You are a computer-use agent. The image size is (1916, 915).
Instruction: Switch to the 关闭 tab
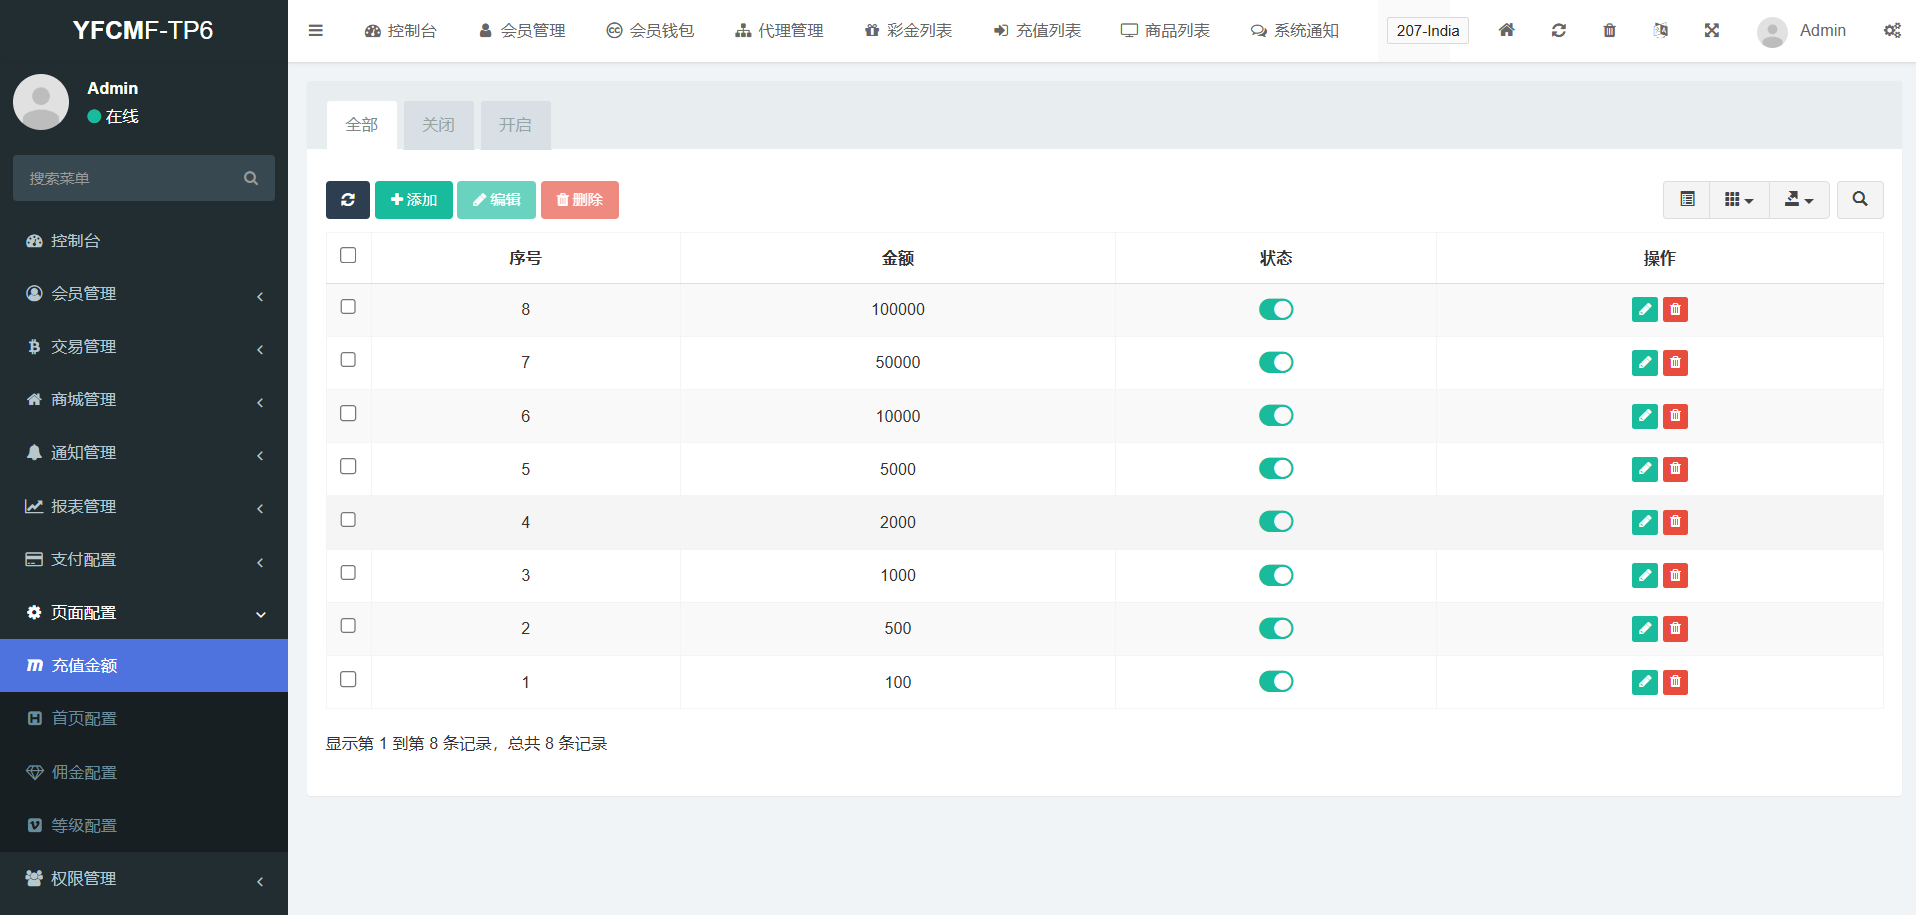438,125
